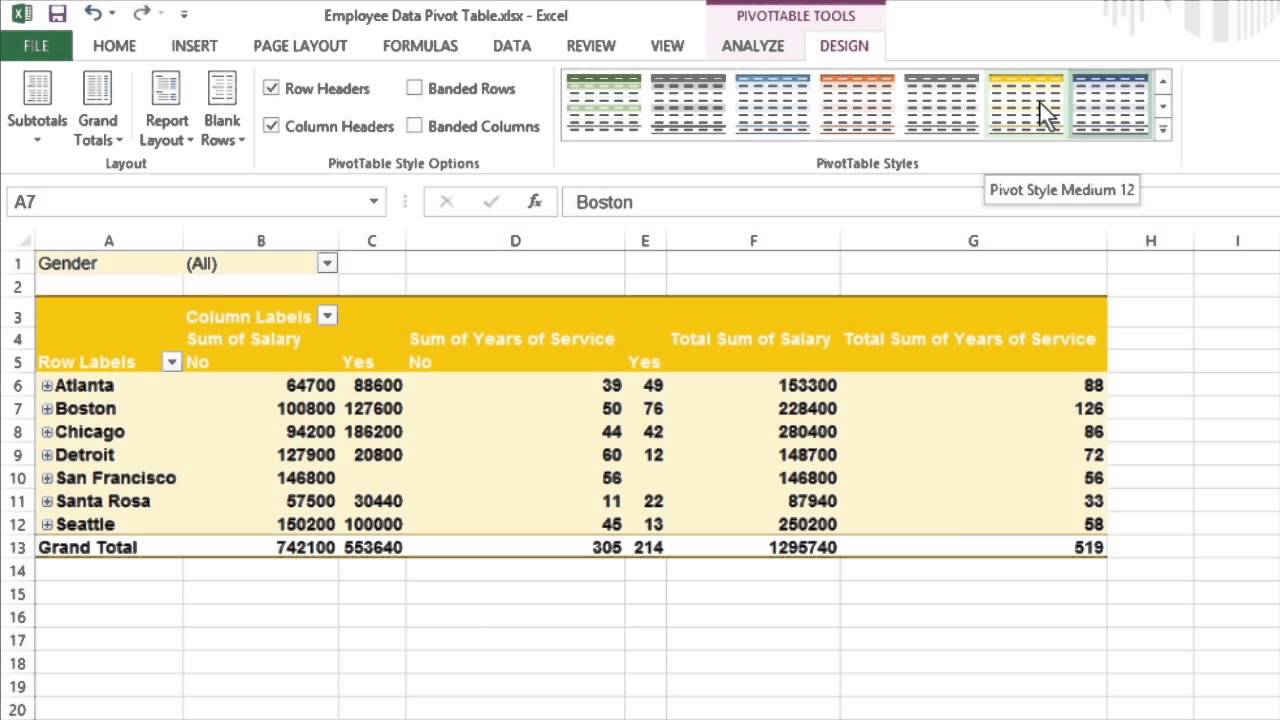Expand the full PivotTable Styles gallery
Viewport: 1280px width, 720px height.
tap(1163, 128)
